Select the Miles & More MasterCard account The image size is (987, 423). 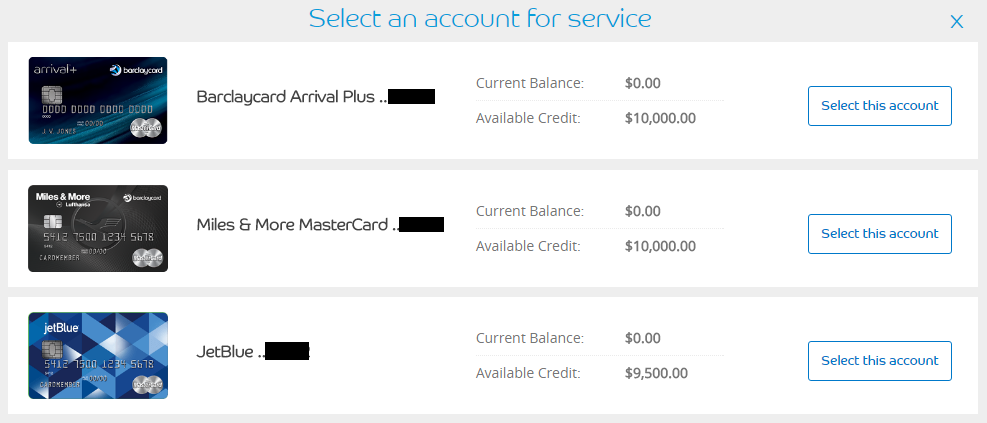pyautogui.click(x=879, y=233)
